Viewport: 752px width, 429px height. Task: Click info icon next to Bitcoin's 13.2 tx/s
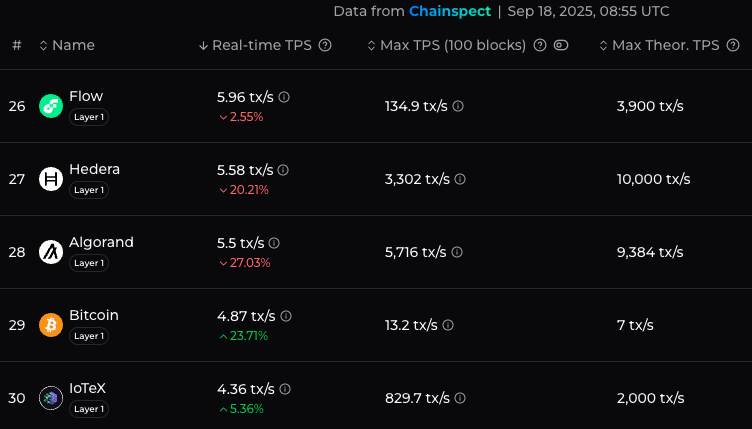pyautogui.click(x=448, y=325)
